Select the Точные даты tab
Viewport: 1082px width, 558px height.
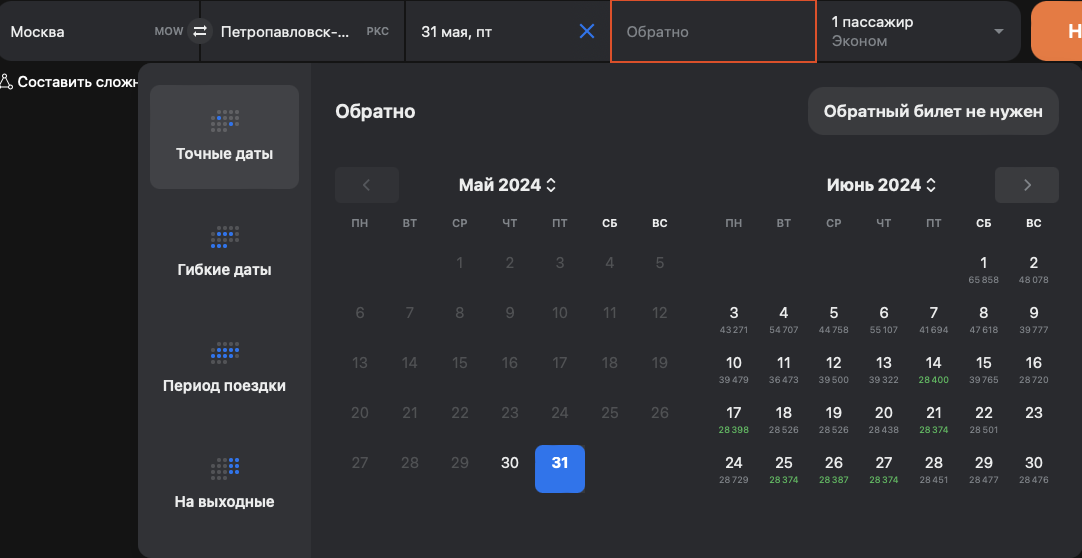pyautogui.click(x=224, y=137)
